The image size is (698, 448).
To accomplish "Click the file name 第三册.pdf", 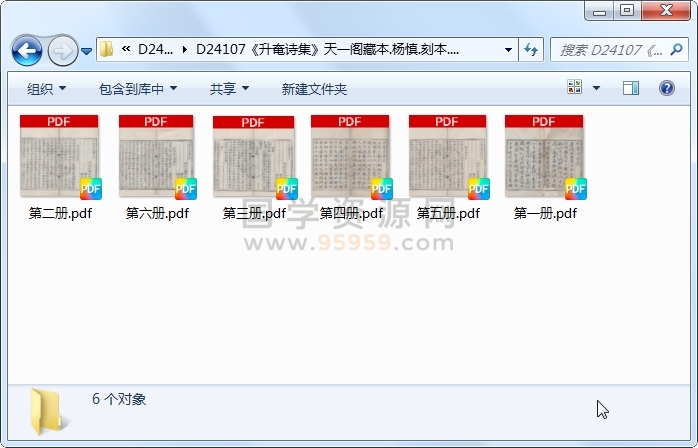I will coord(254,213).
